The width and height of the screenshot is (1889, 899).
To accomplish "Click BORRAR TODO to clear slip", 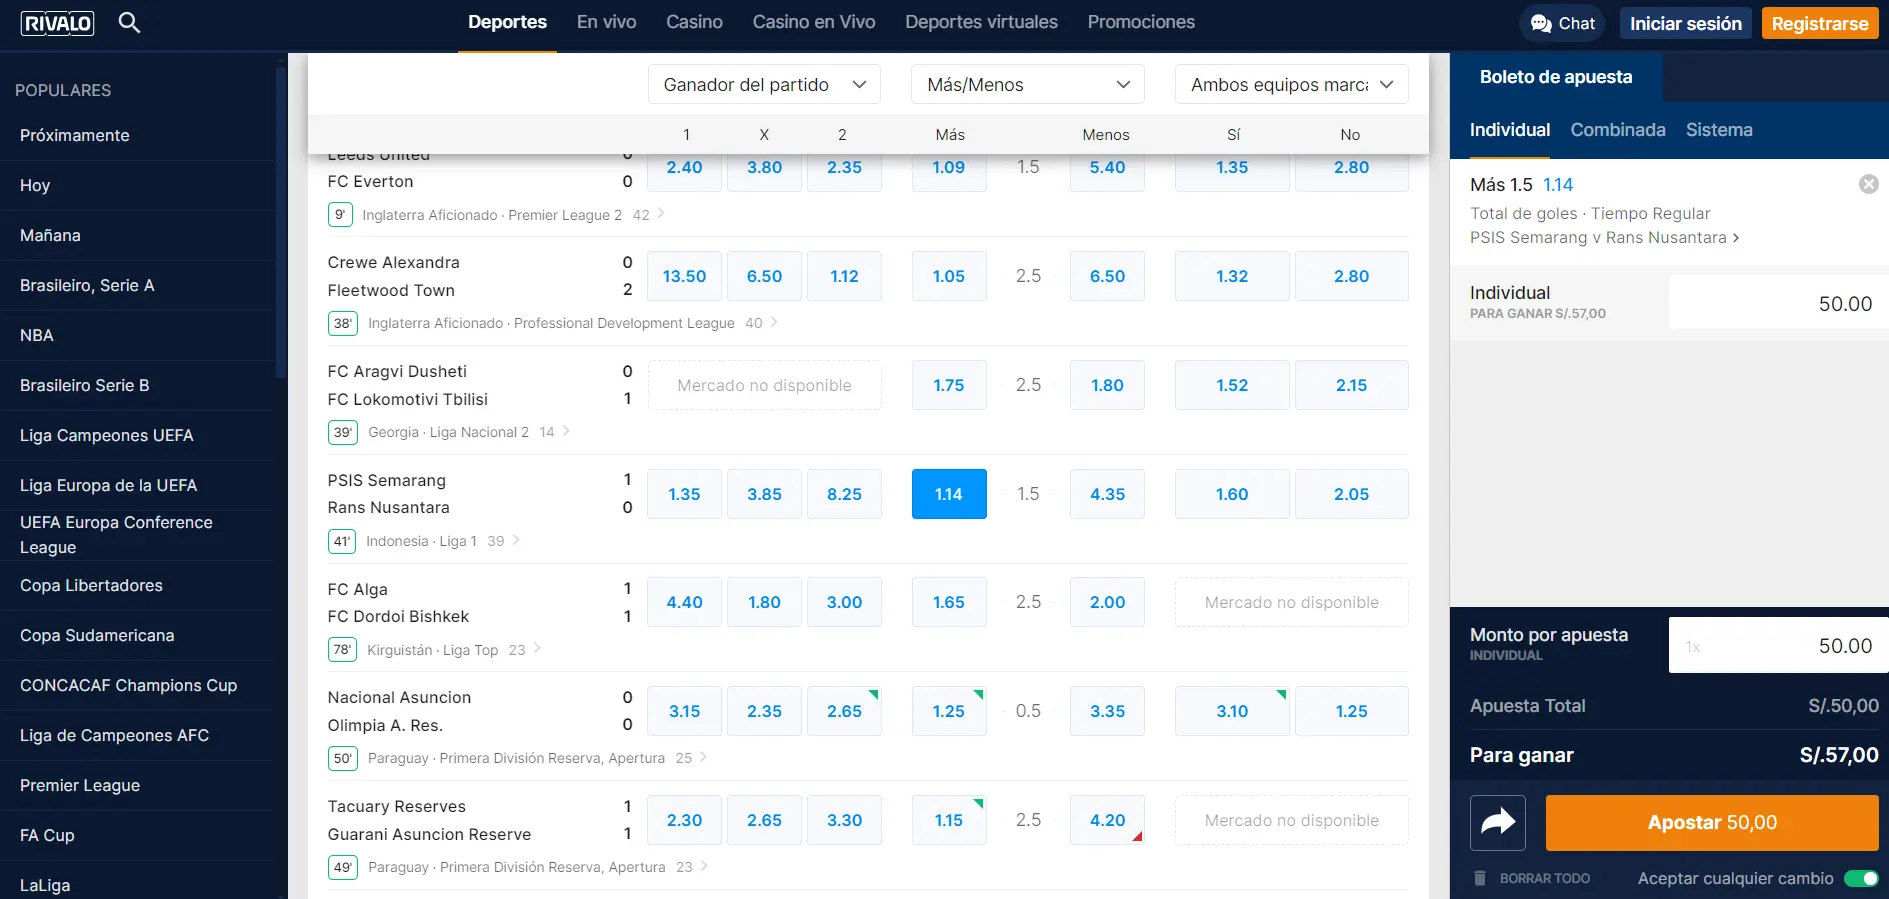I will 1544,878.
